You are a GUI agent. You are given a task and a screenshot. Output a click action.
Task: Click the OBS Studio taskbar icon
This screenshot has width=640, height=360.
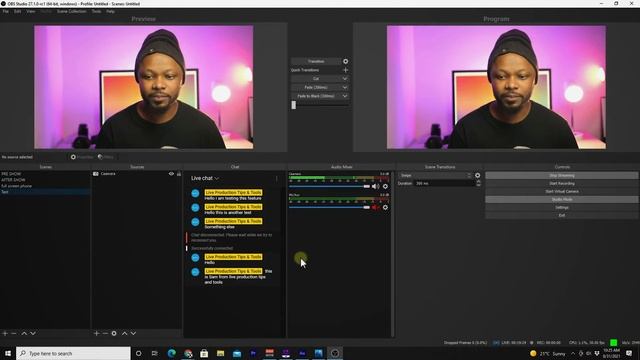tap(335, 353)
